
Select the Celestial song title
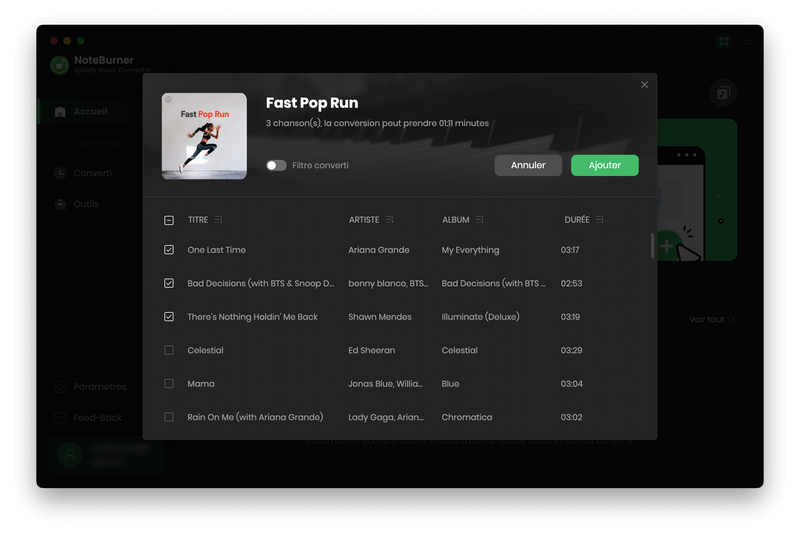(x=205, y=350)
